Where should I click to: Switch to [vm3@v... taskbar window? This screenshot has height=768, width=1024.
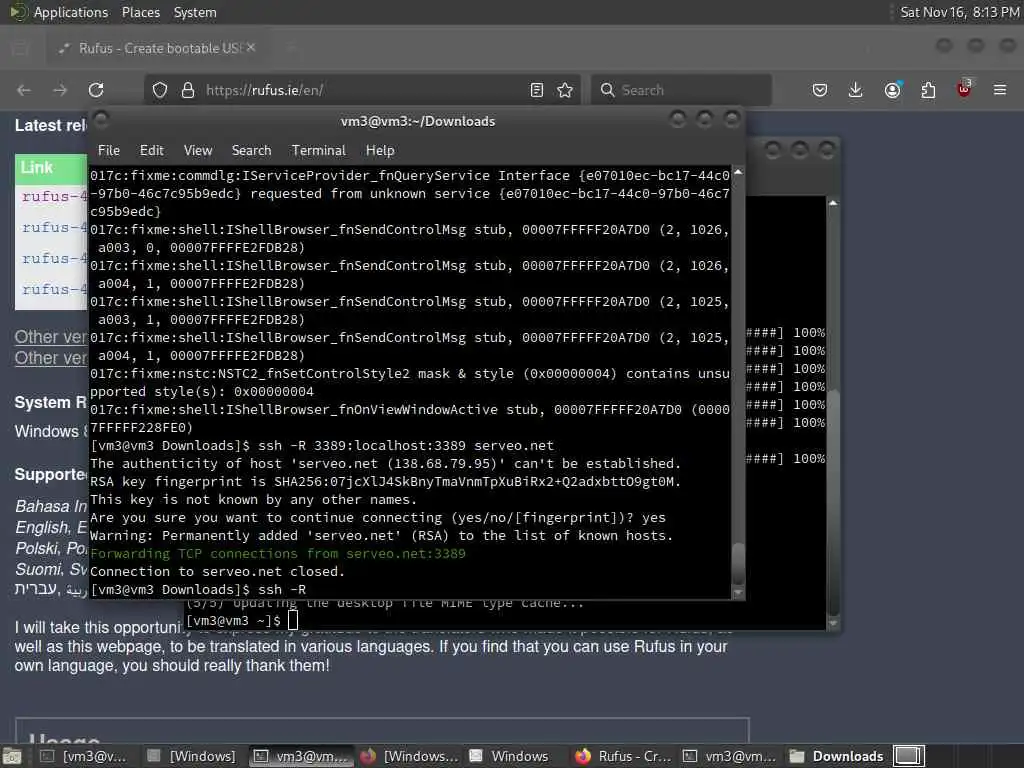[83, 756]
